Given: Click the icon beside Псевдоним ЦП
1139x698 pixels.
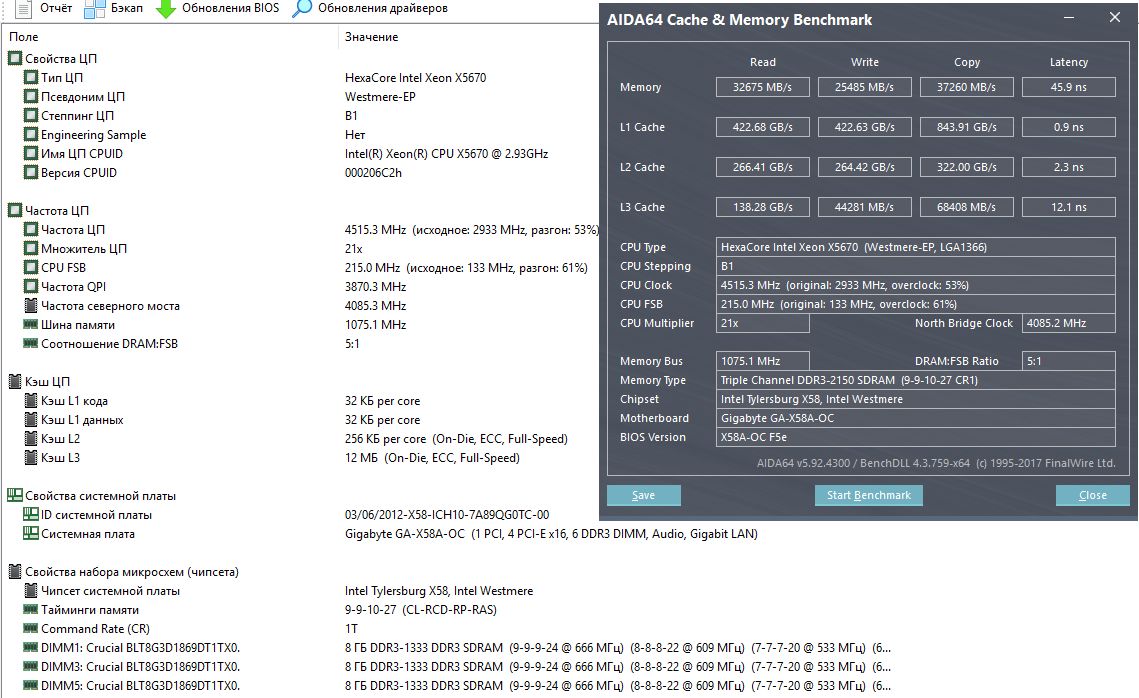Looking at the screenshot, I should click(31, 96).
